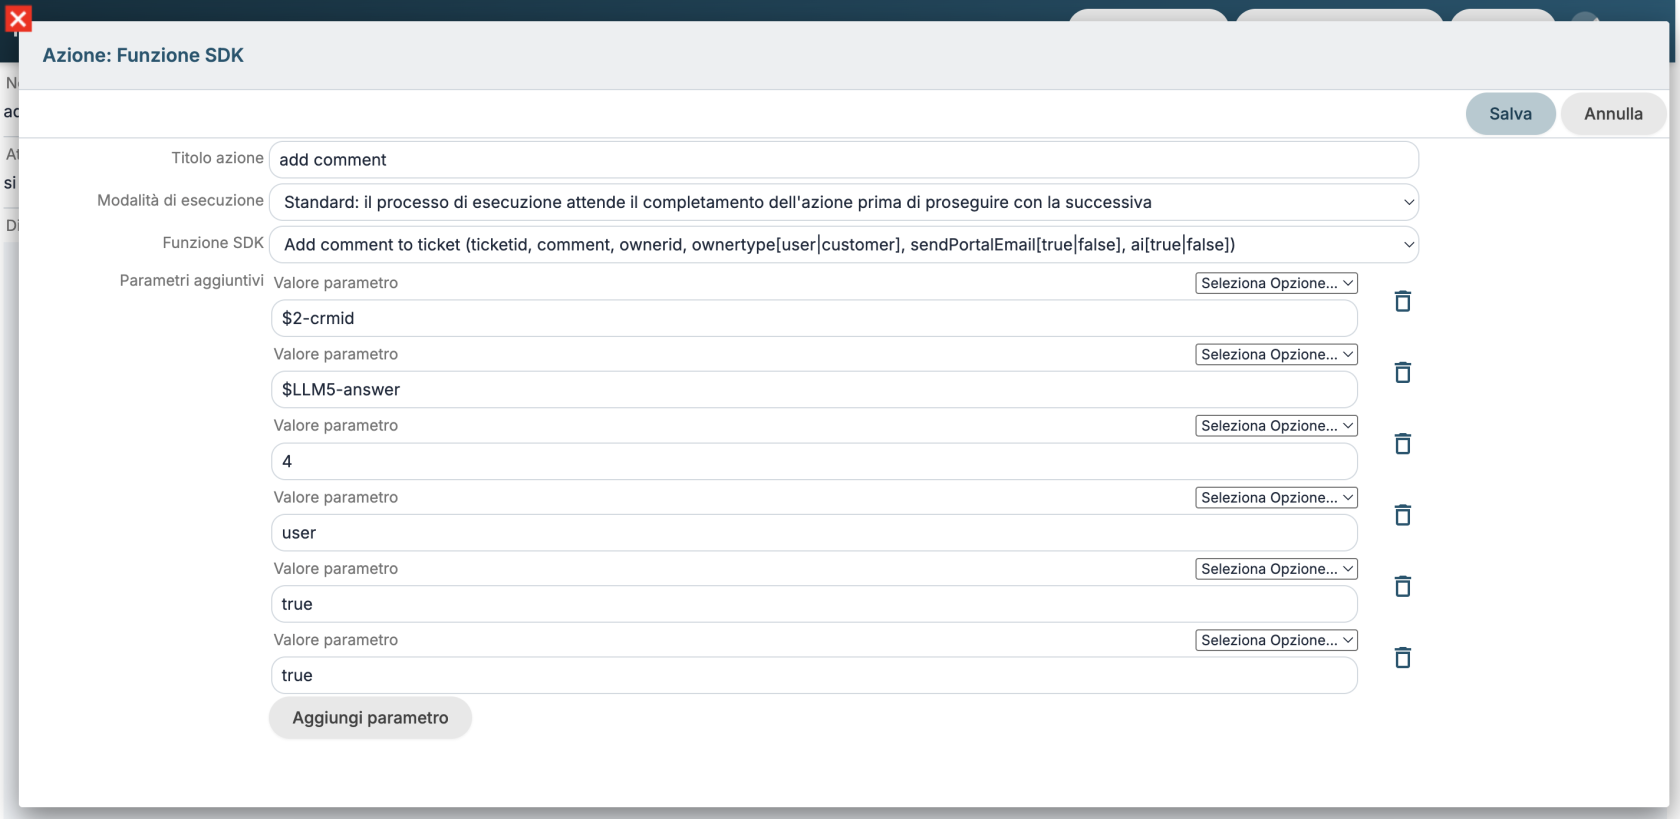Click the fifth parameter input with 'true'
The height and width of the screenshot is (819, 1680).
tap(814, 604)
